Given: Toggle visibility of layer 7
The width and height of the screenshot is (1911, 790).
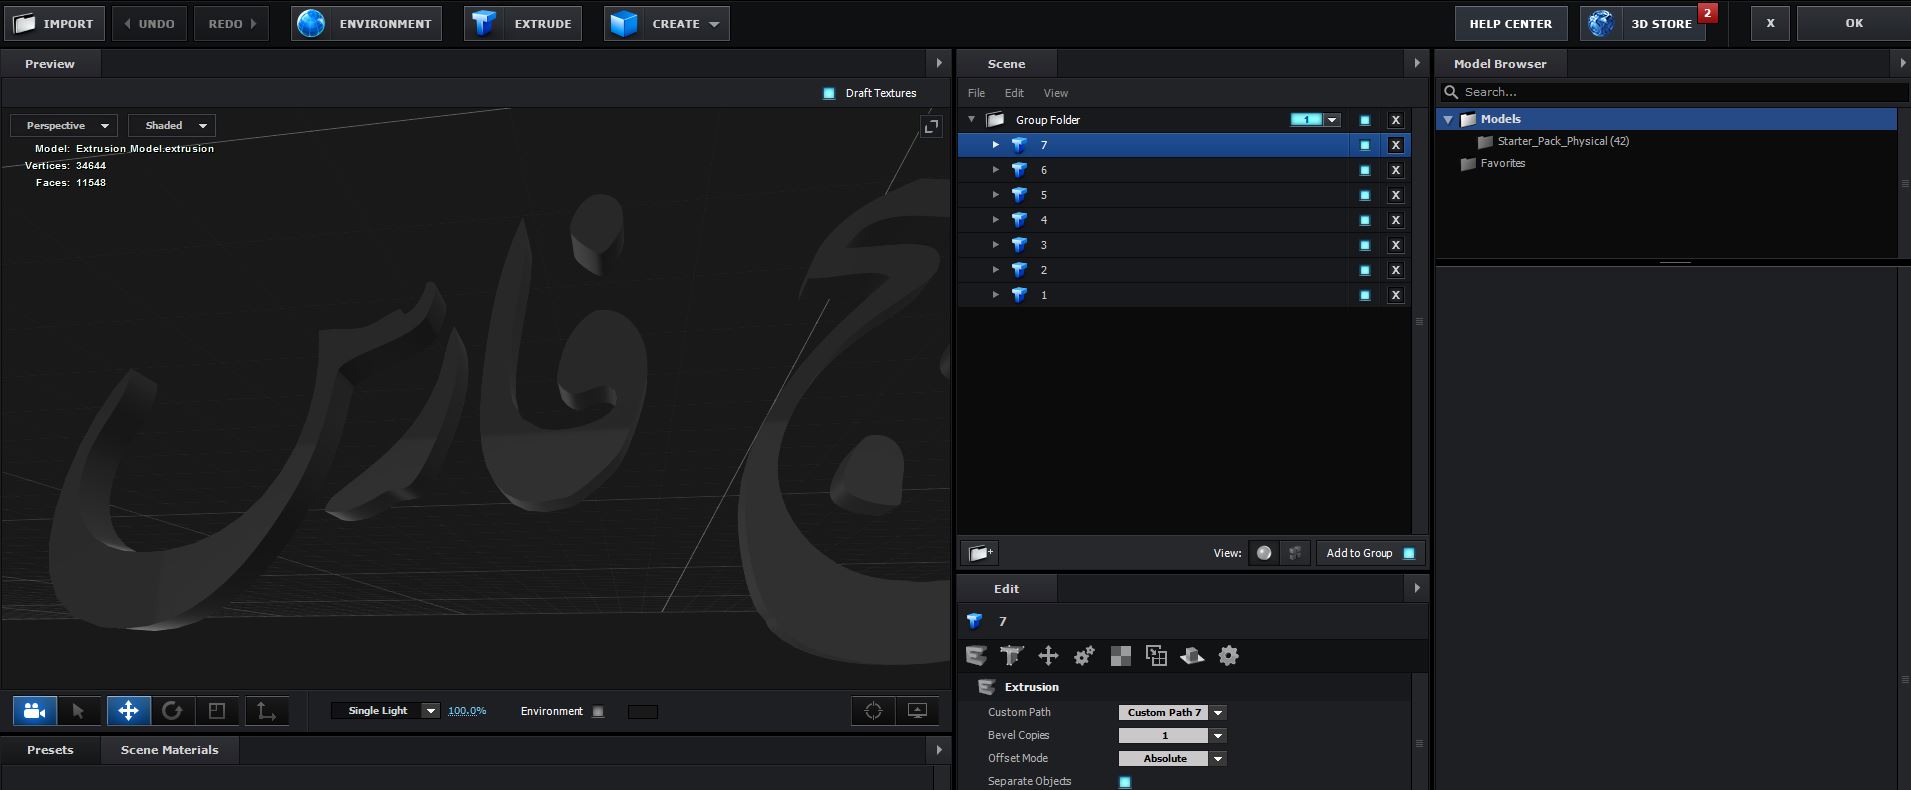Looking at the screenshot, I should [1365, 145].
